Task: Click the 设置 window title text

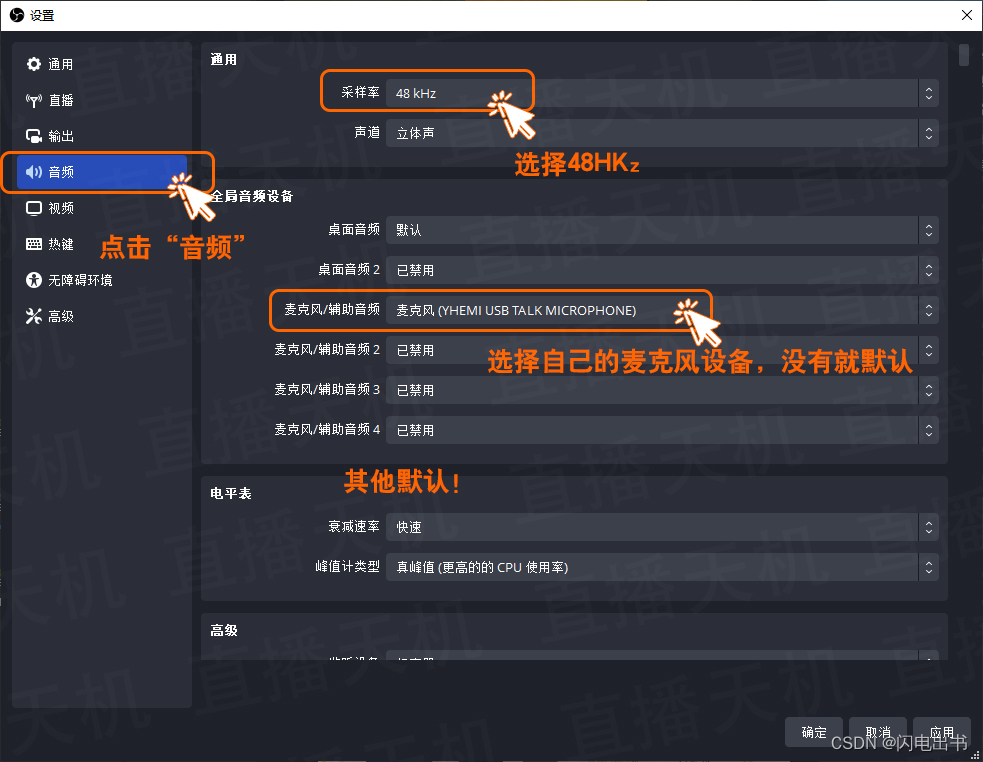Action: (42, 16)
